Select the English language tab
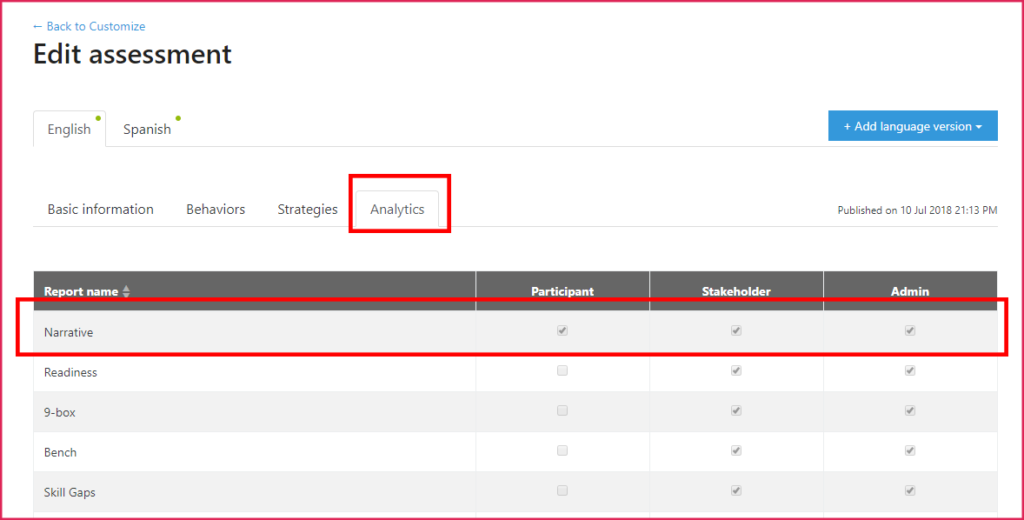Image resolution: width=1024 pixels, height=520 pixels. tap(69, 129)
